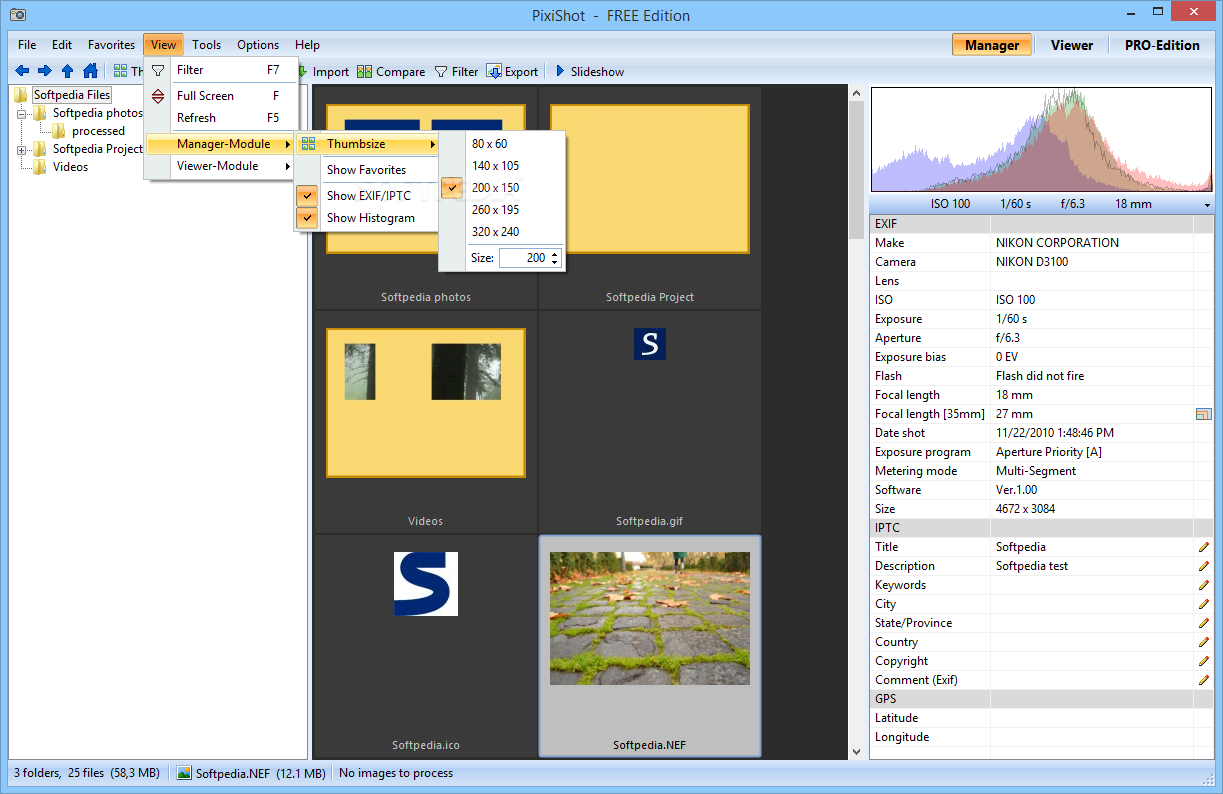The width and height of the screenshot is (1223, 794).
Task: Select the Softpedia Files tree root
Action: tap(71, 95)
